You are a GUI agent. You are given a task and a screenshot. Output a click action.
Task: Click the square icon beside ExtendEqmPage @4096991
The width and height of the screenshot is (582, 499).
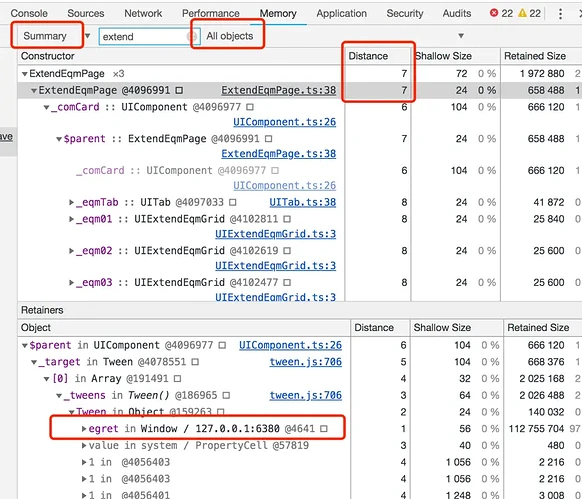pos(179,90)
